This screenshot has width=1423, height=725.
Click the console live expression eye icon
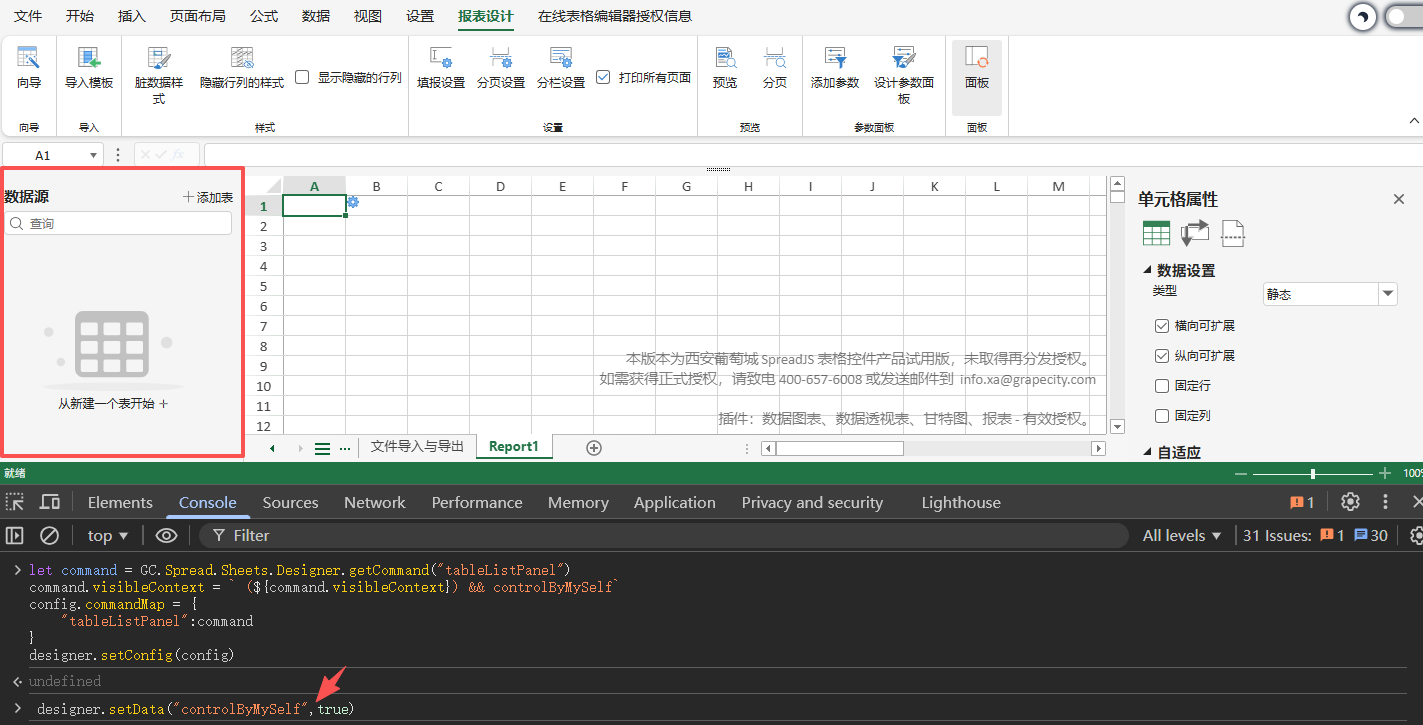[166, 535]
